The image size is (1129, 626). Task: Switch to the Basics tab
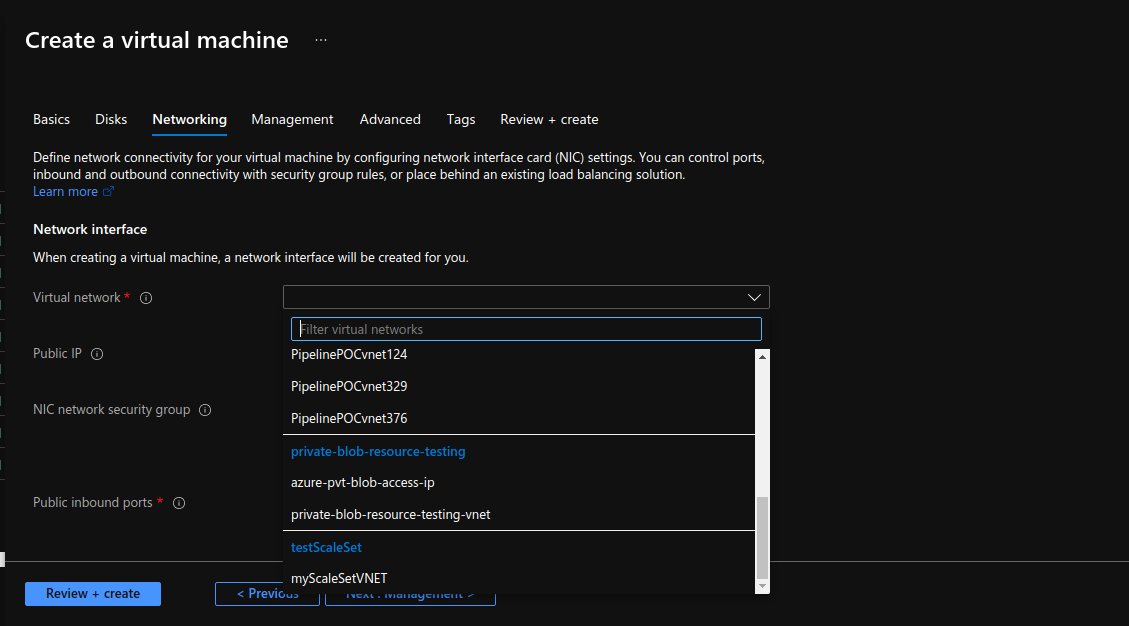pyautogui.click(x=51, y=120)
